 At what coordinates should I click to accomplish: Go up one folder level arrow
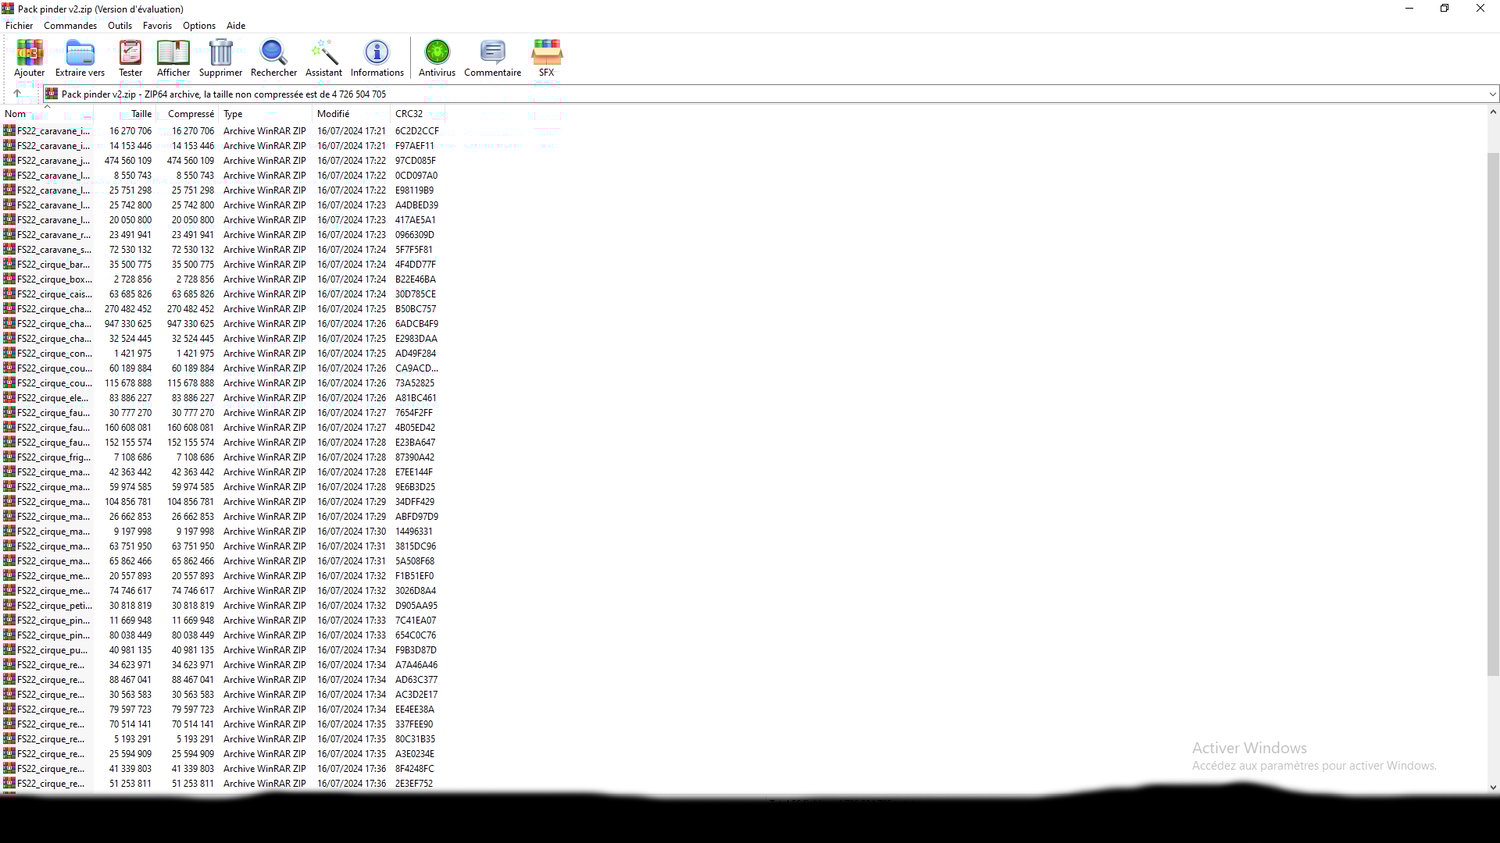[x=17, y=94]
